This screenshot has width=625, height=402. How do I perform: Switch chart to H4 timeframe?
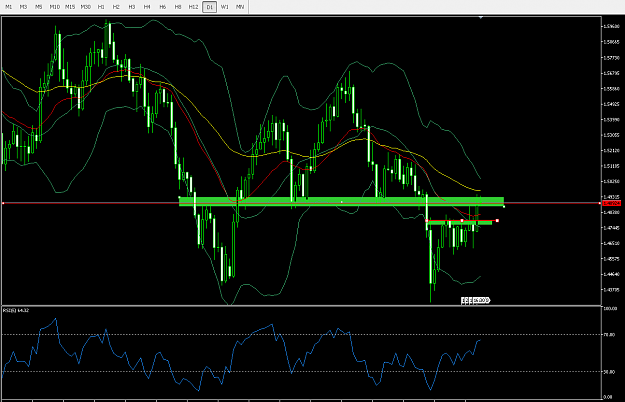pos(147,7)
